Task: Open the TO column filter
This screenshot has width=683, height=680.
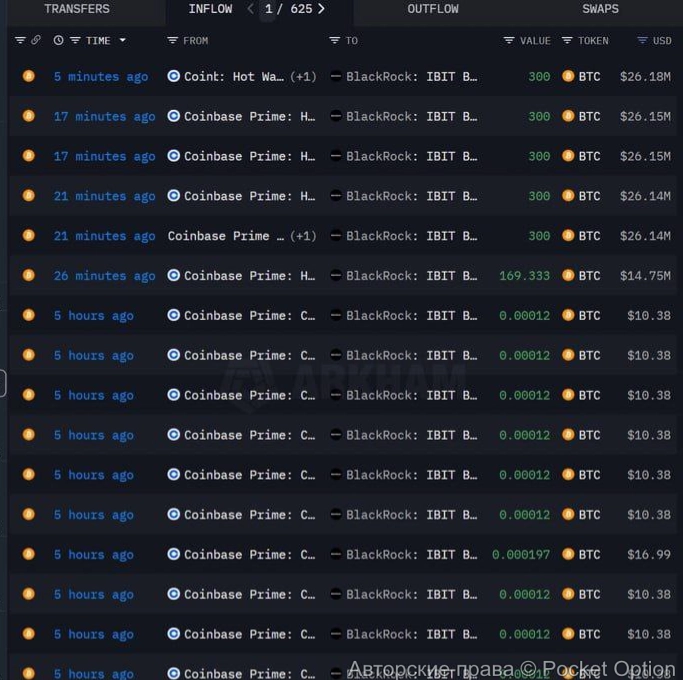Action: [335, 41]
